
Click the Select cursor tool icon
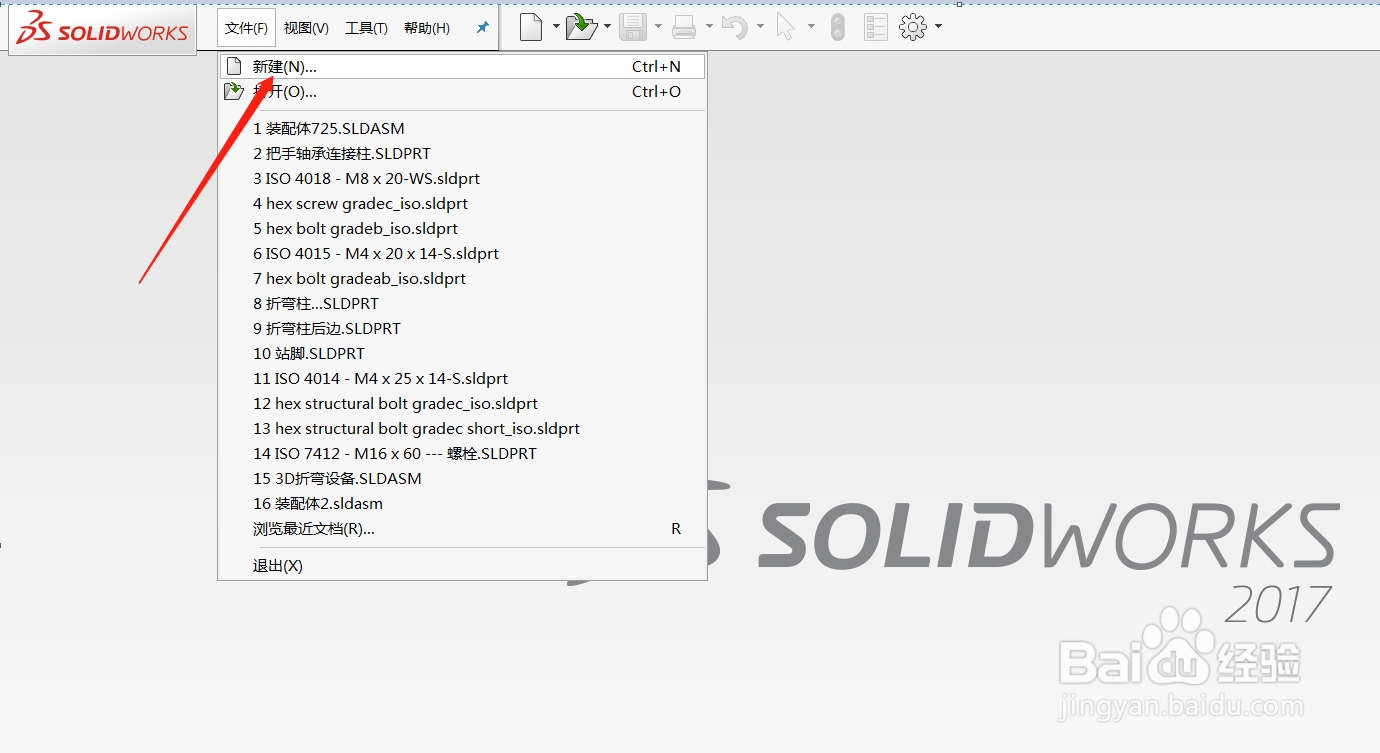point(786,28)
